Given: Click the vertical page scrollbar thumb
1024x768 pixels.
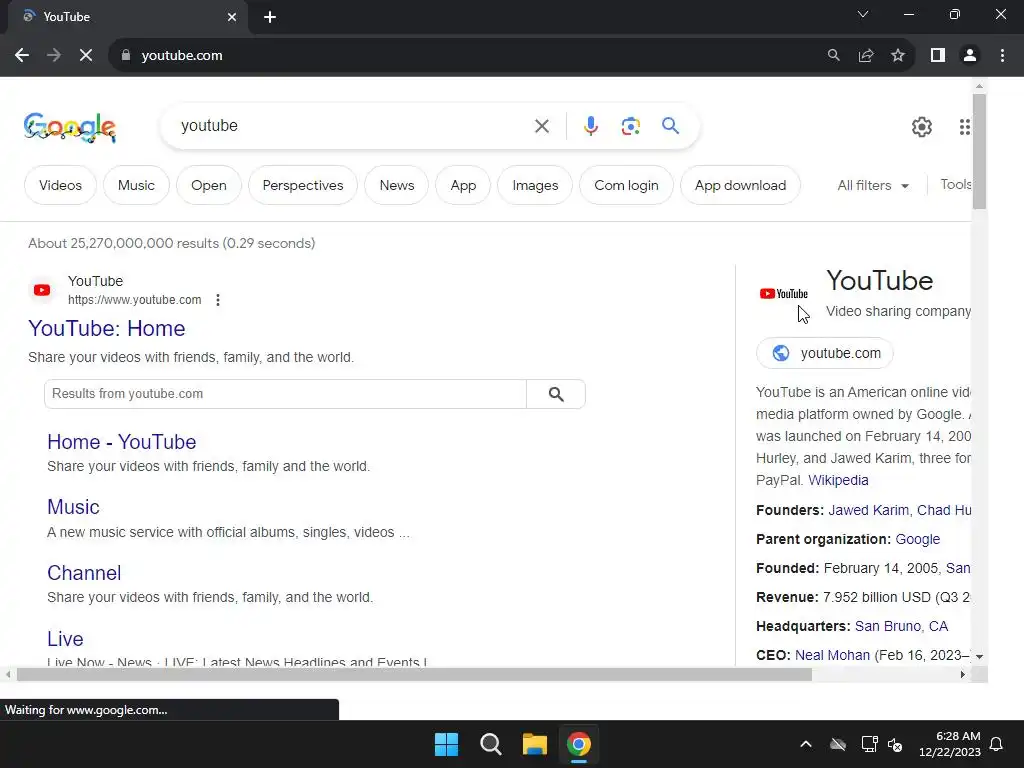Looking at the screenshot, I should point(979,152).
